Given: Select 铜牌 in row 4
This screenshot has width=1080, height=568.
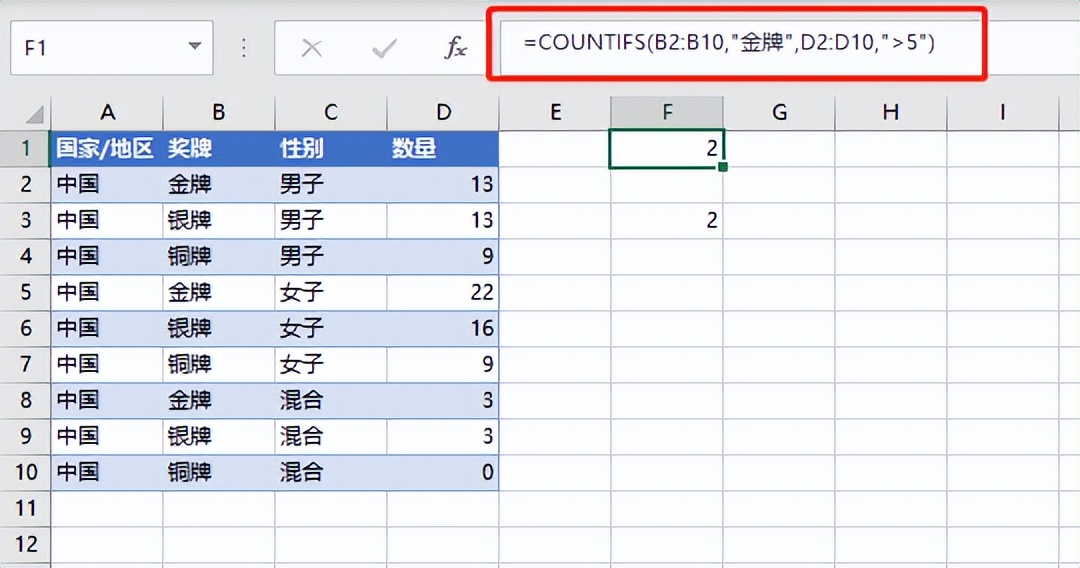Looking at the screenshot, I should [x=219, y=256].
